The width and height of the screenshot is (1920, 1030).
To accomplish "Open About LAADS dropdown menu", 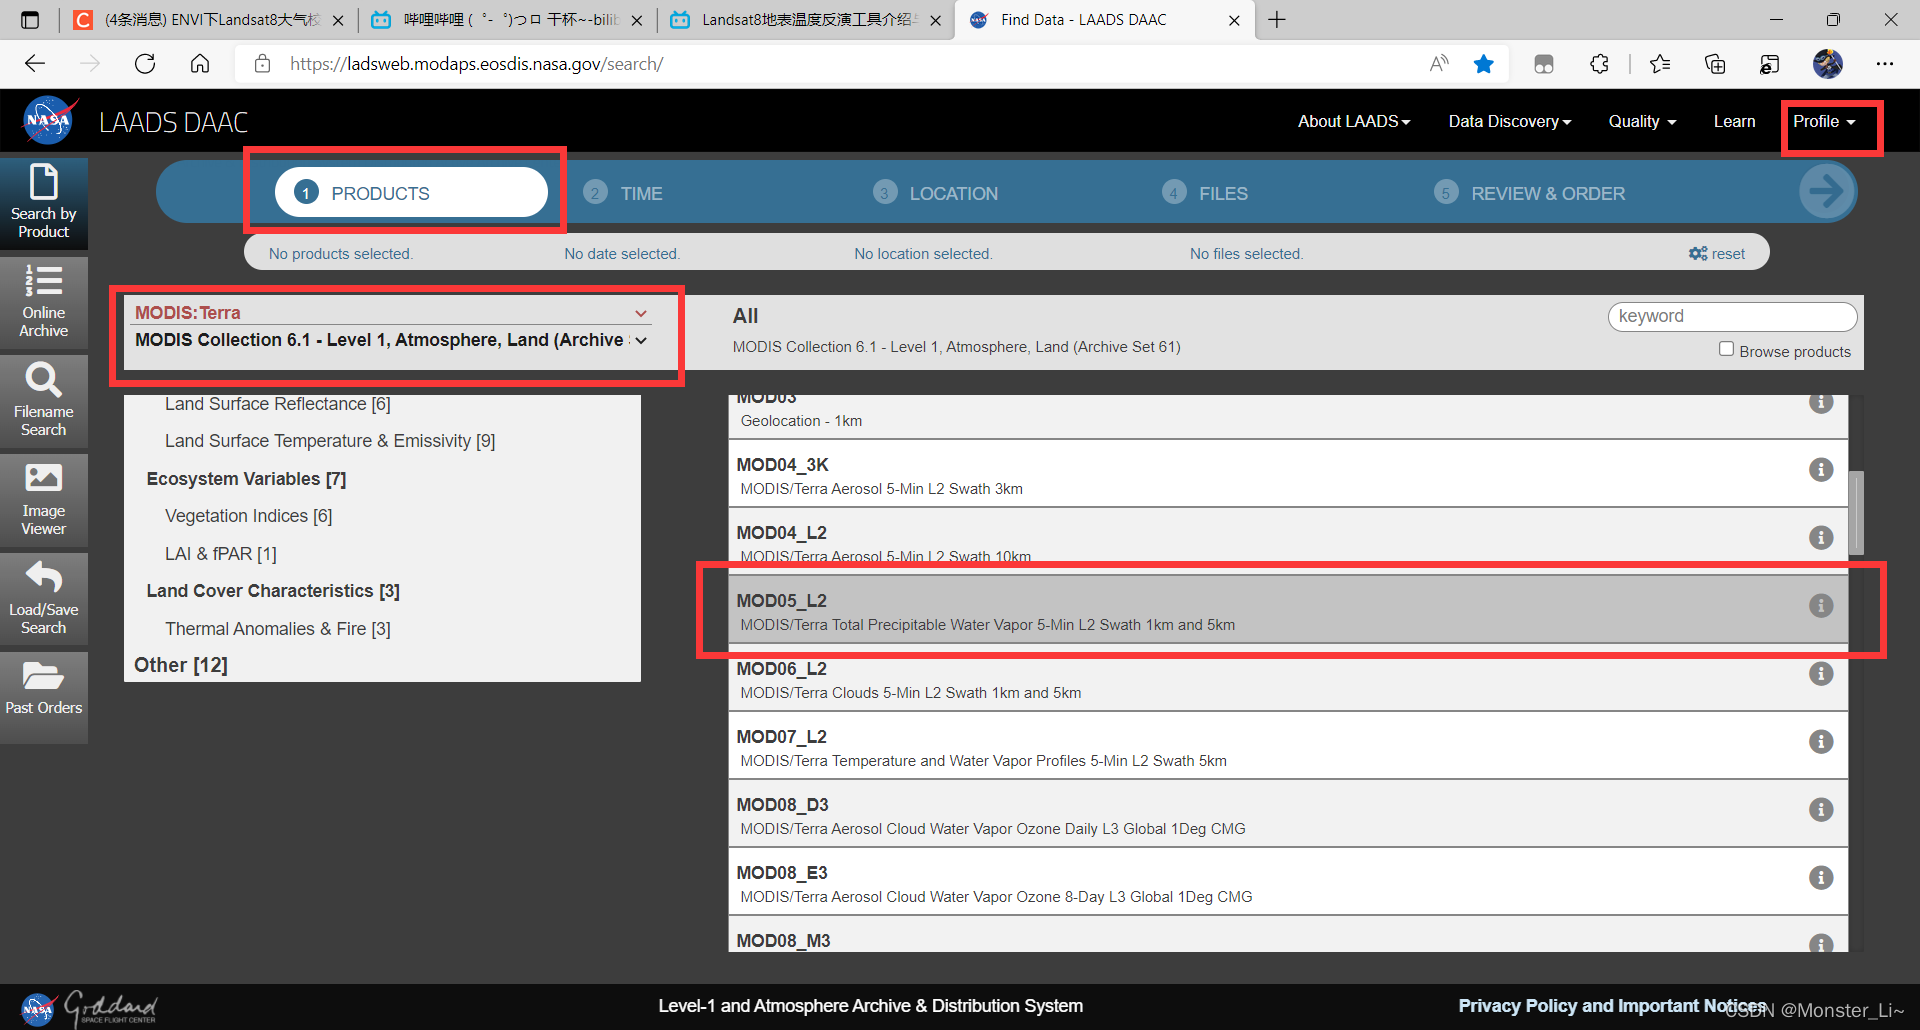I will tap(1354, 121).
